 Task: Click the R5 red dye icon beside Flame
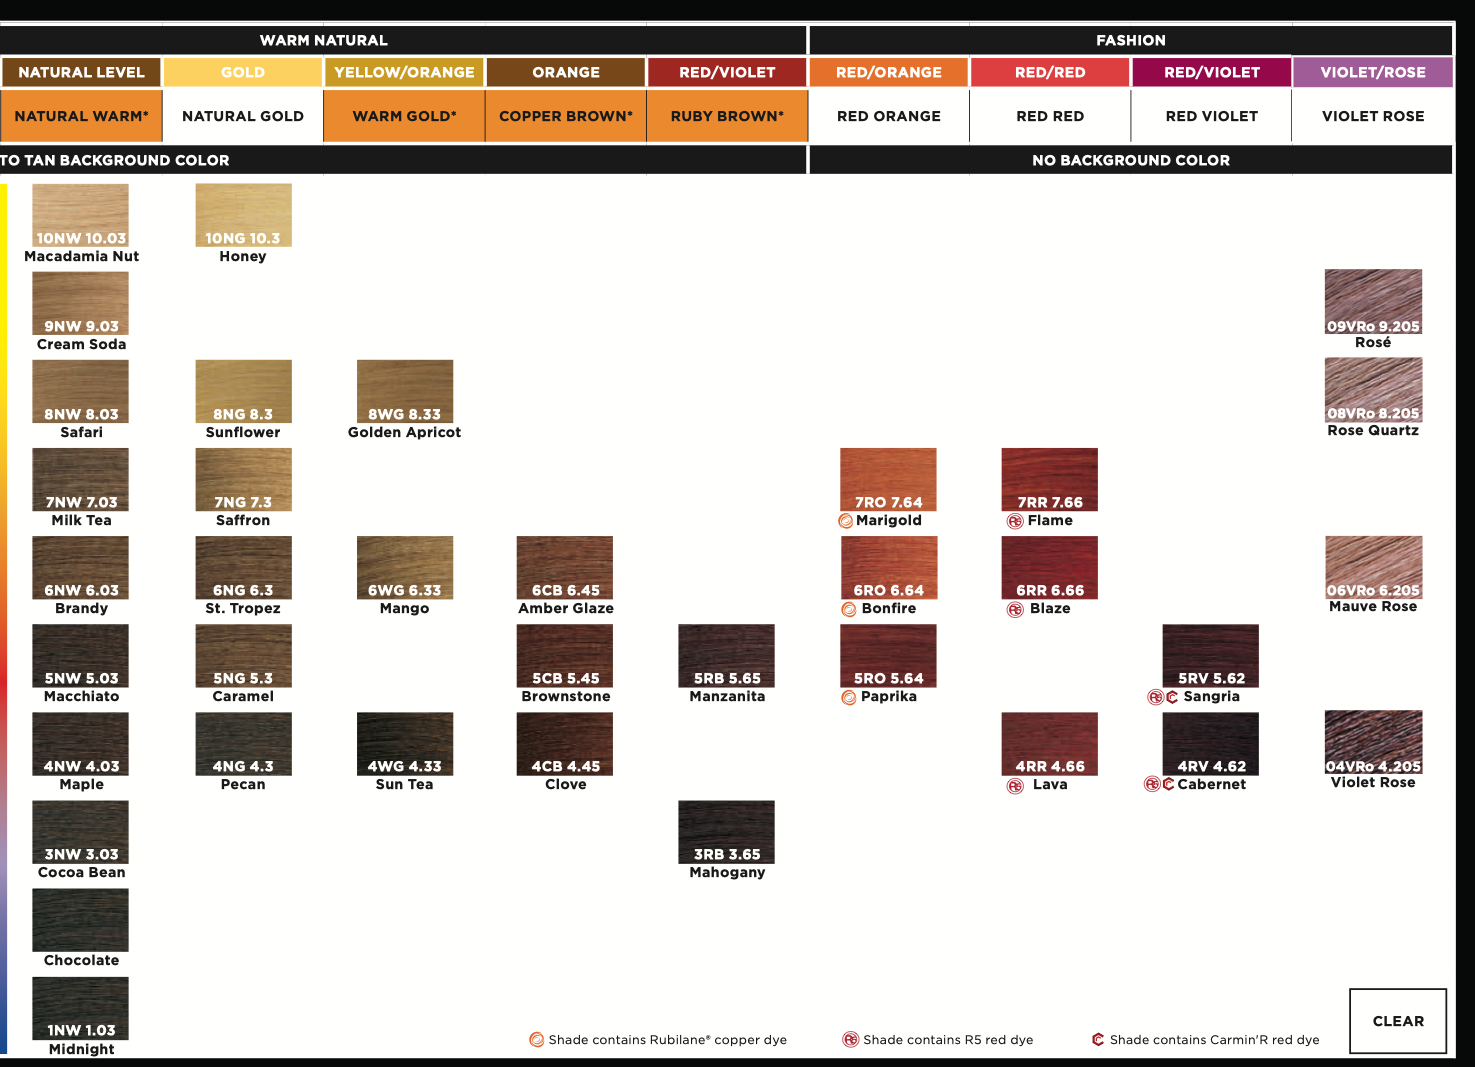pos(1015,521)
